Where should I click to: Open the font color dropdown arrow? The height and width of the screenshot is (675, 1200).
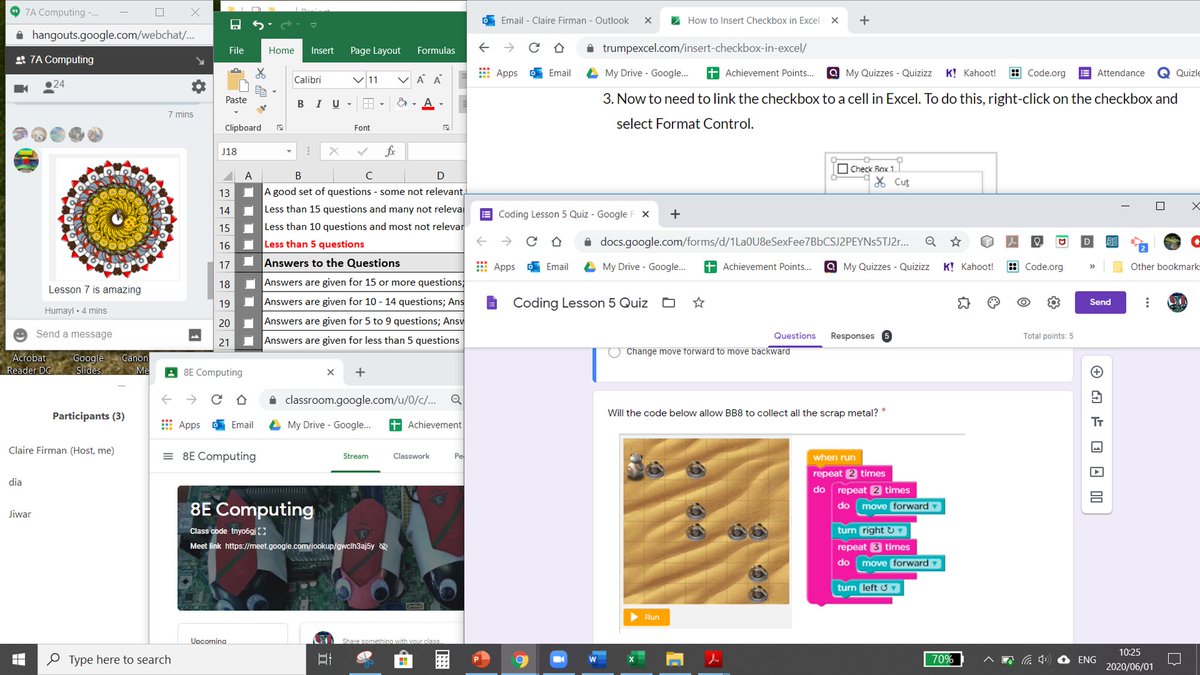coord(441,104)
